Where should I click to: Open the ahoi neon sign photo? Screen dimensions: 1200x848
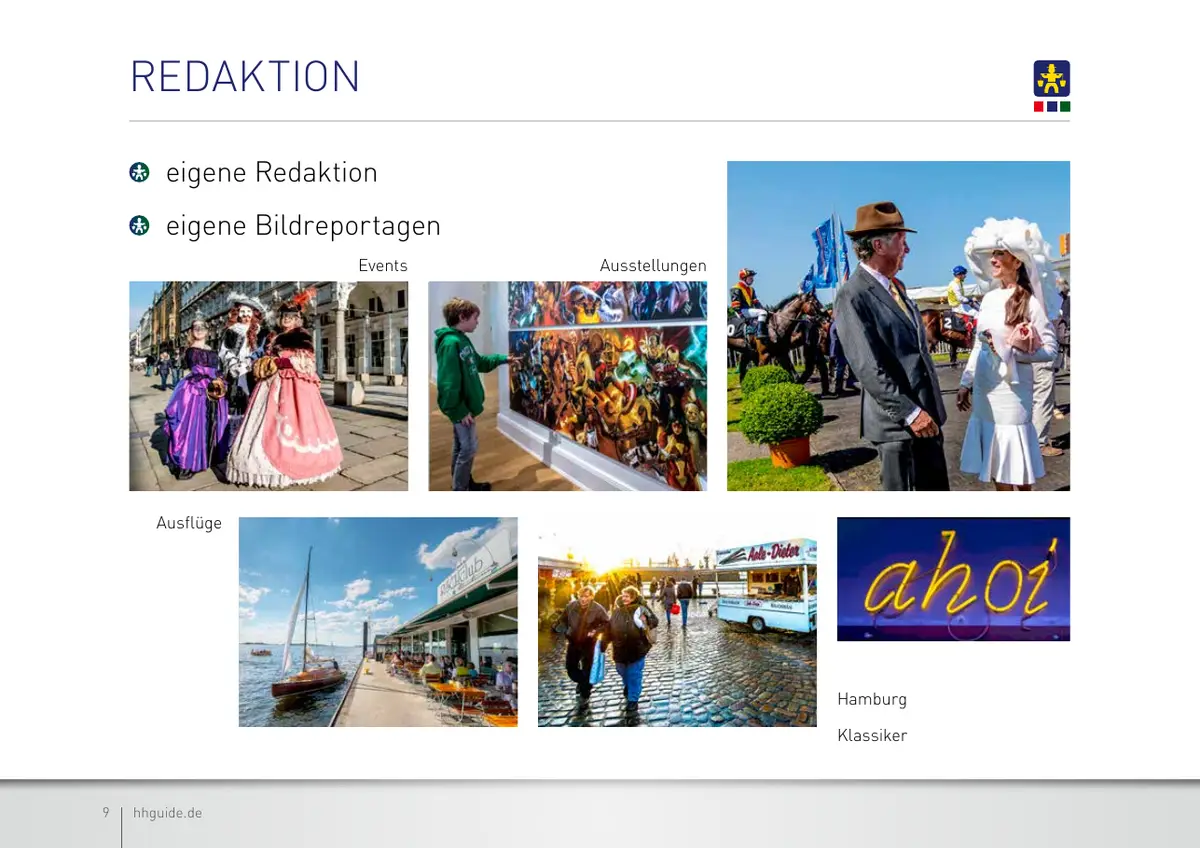pos(953,579)
